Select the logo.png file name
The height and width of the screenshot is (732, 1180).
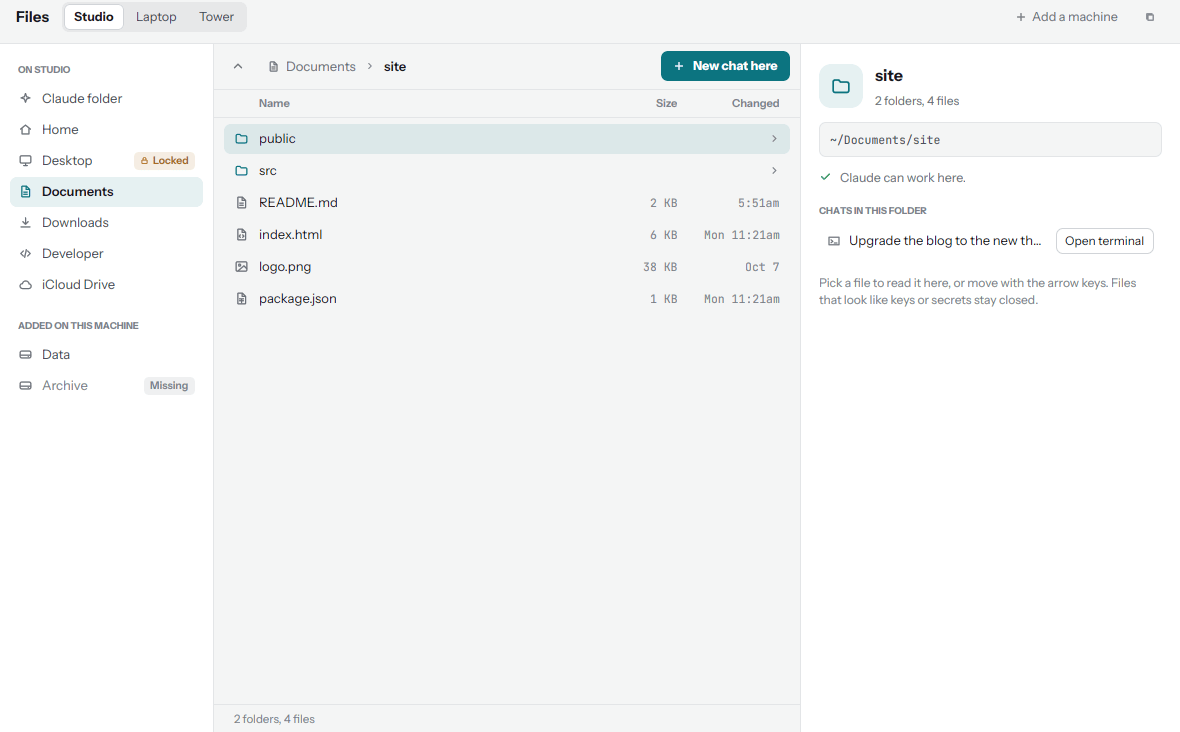[x=284, y=266]
